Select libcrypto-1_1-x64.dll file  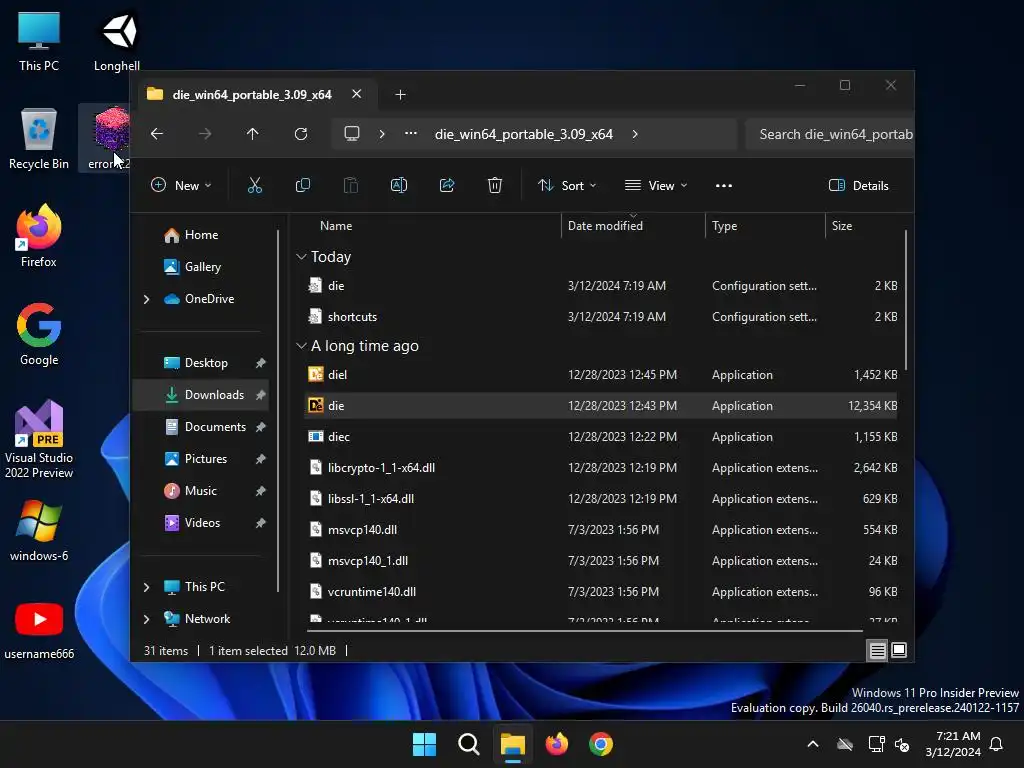tap(601, 468)
